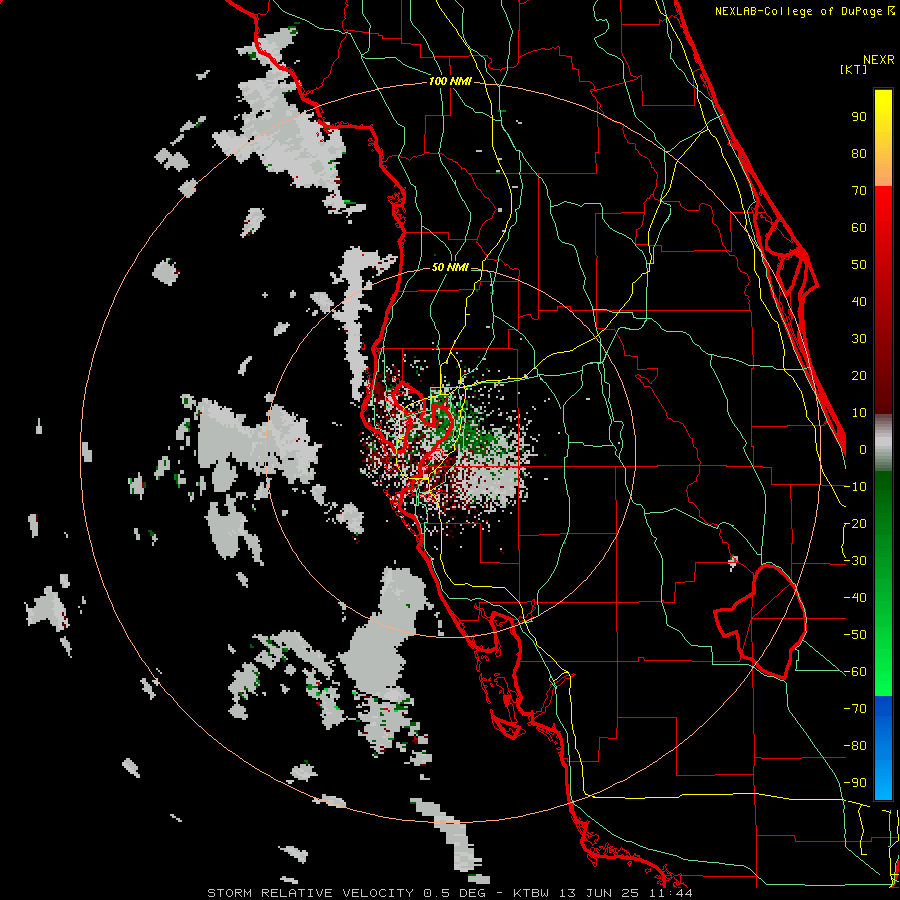Click the 100 NMI range ring label
This screenshot has width=900, height=900.
click(x=450, y=82)
